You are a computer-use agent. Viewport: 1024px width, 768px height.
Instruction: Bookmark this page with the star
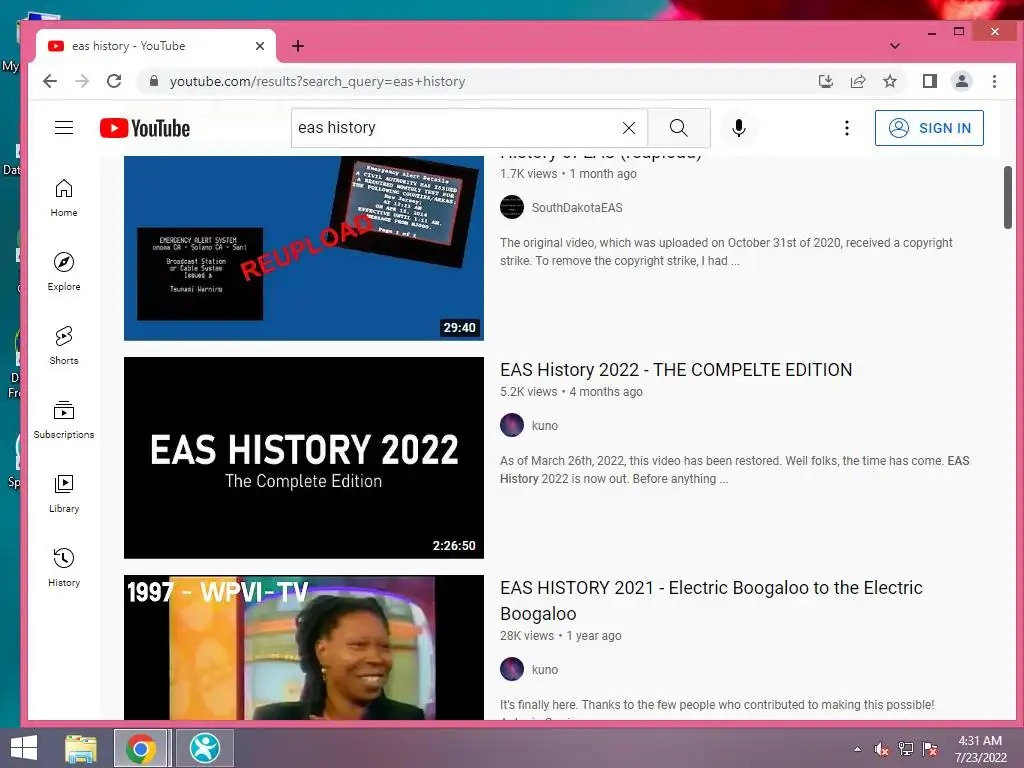[889, 81]
